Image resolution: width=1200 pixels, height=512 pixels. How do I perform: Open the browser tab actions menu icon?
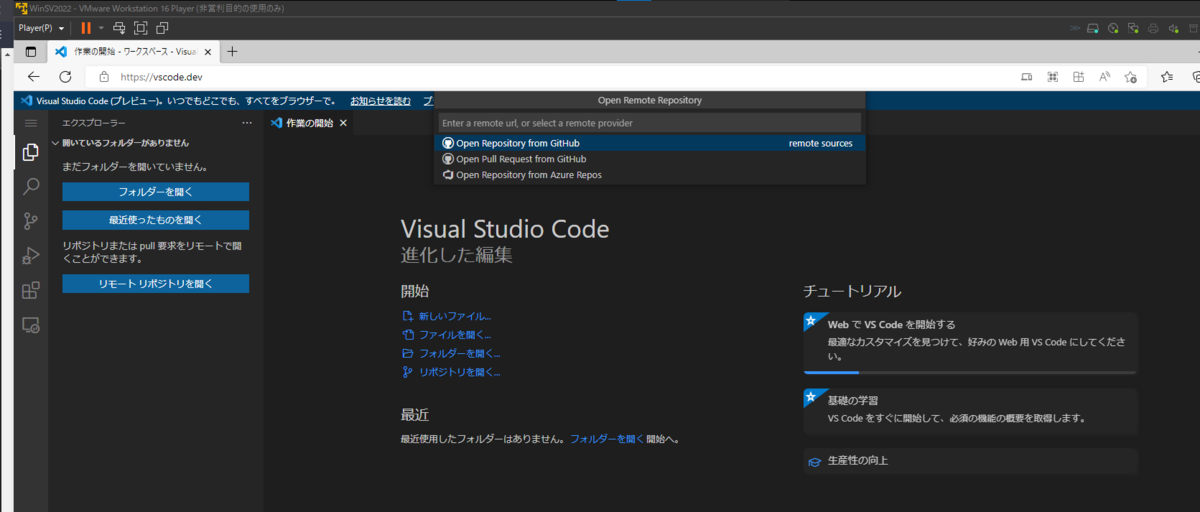click(x=30, y=51)
